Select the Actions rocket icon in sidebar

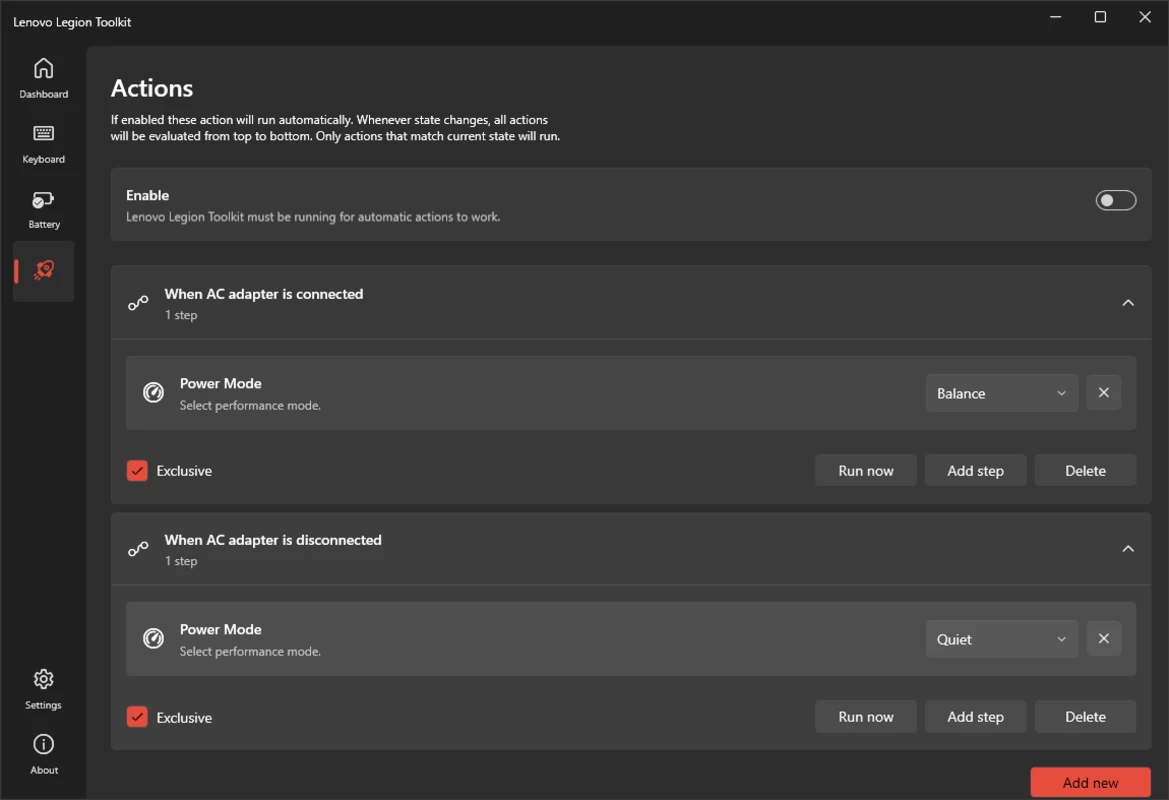(44, 270)
